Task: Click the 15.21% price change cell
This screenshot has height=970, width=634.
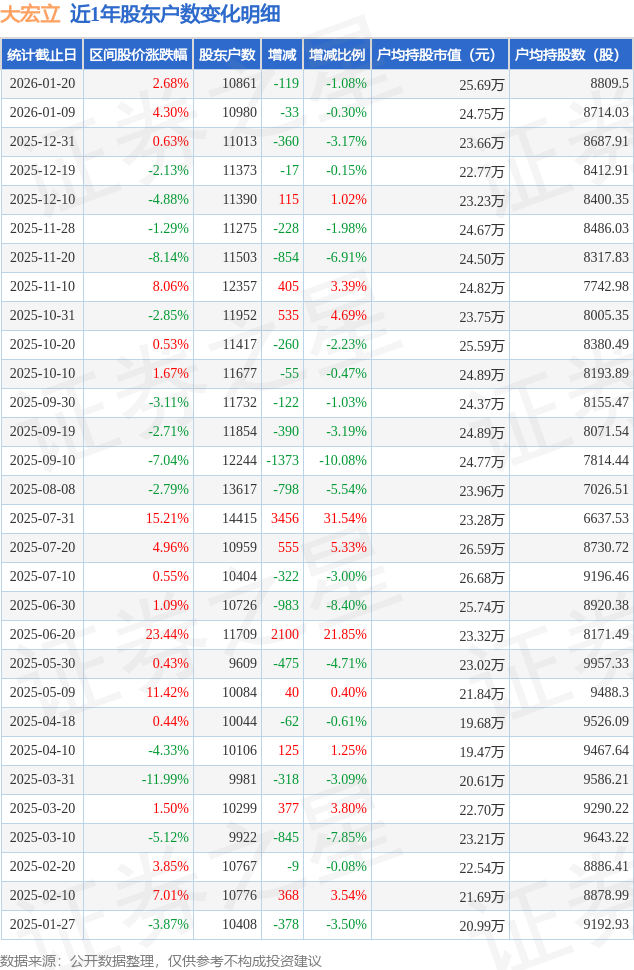Action: pyautogui.click(x=167, y=519)
